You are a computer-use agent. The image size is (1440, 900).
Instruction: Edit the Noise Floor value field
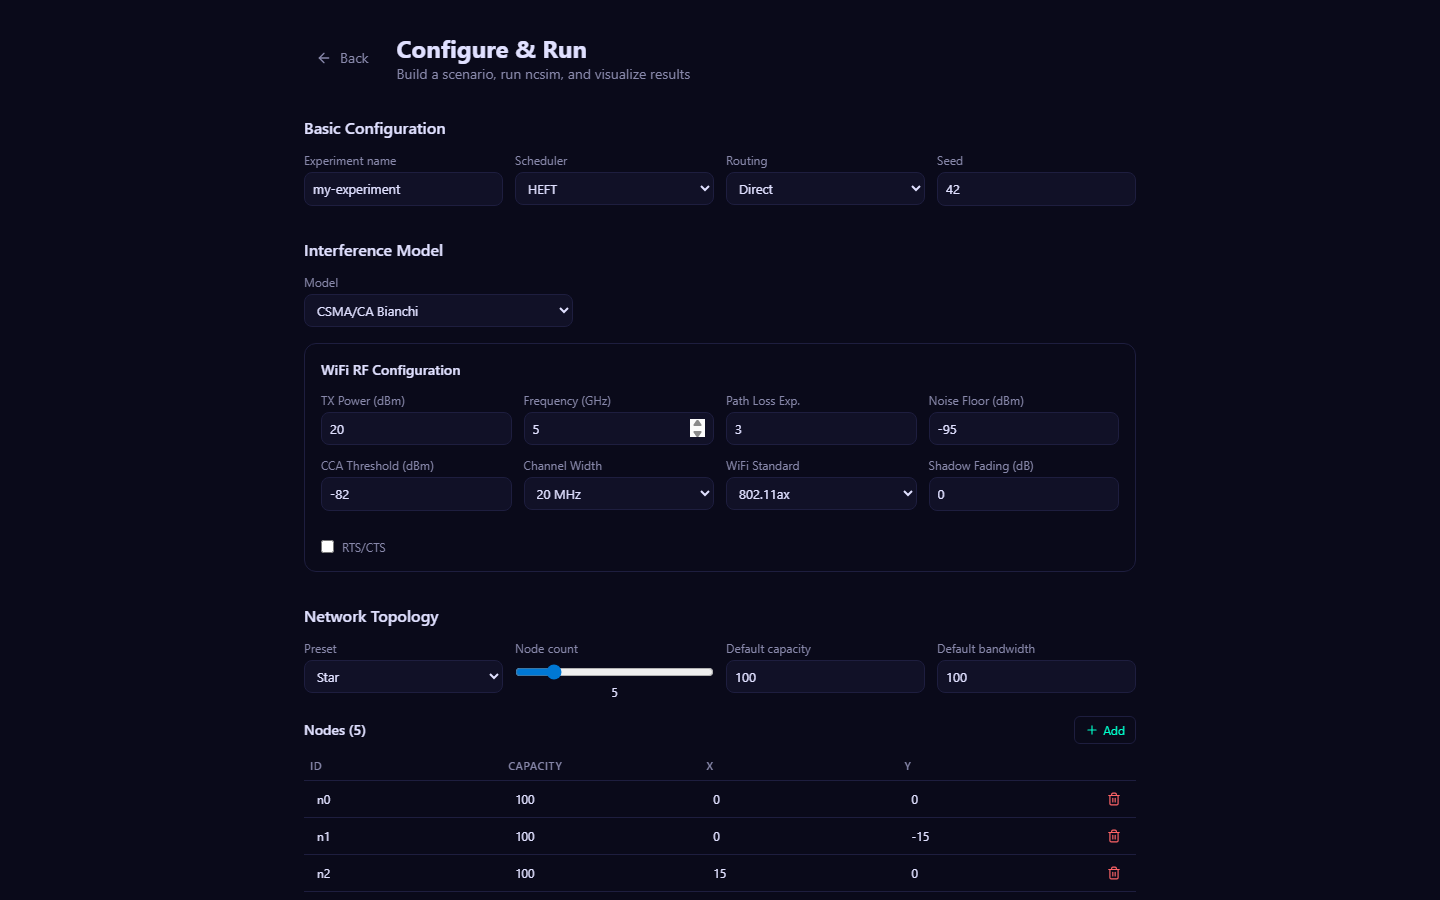[1023, 429]
